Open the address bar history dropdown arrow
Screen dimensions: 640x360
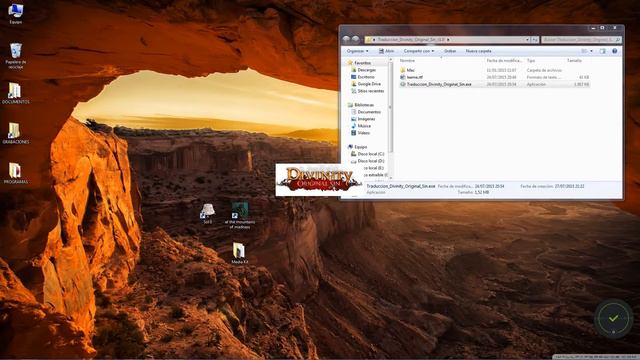click(x=527, y=40)
